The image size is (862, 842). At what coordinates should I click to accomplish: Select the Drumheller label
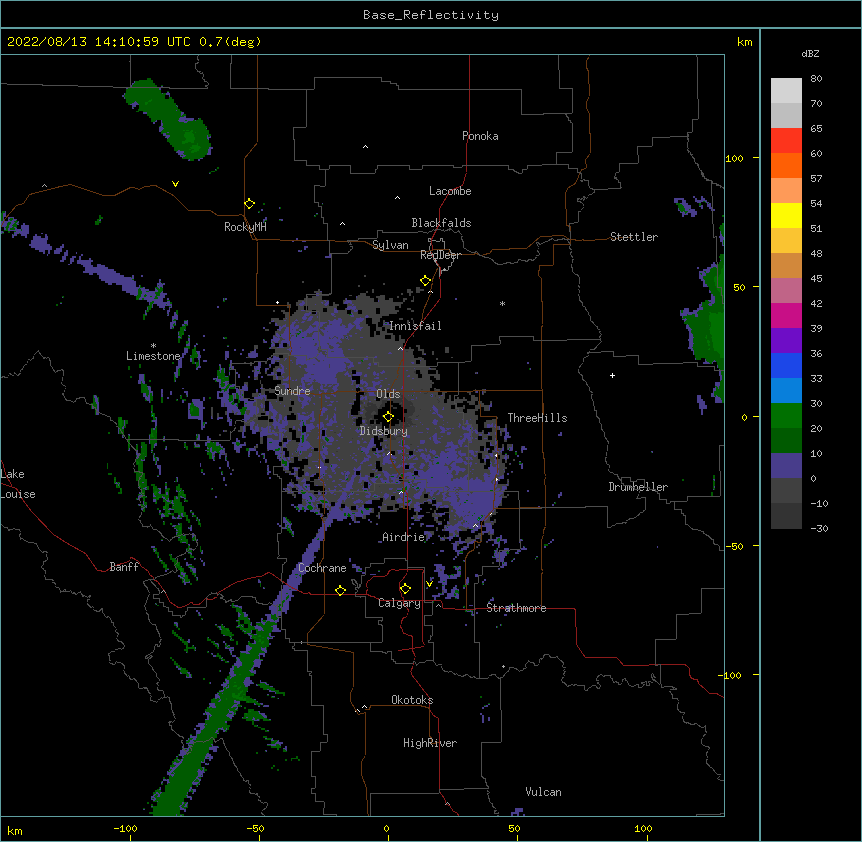coord(638,487)
